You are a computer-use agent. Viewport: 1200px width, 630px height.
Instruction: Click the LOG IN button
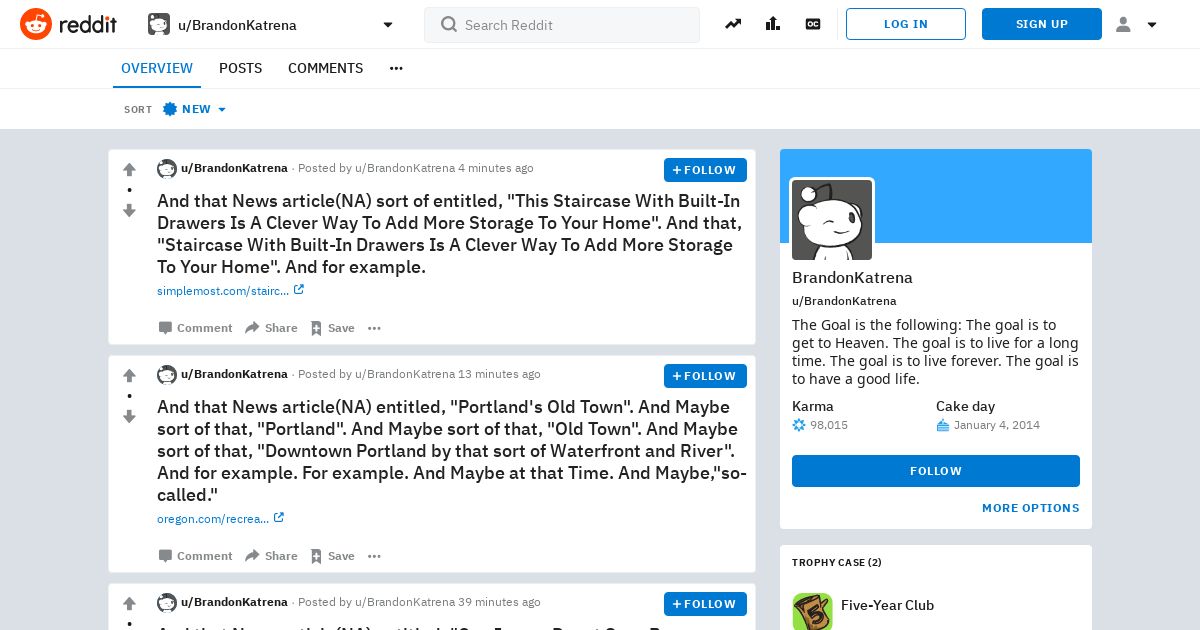click(906, 24)
